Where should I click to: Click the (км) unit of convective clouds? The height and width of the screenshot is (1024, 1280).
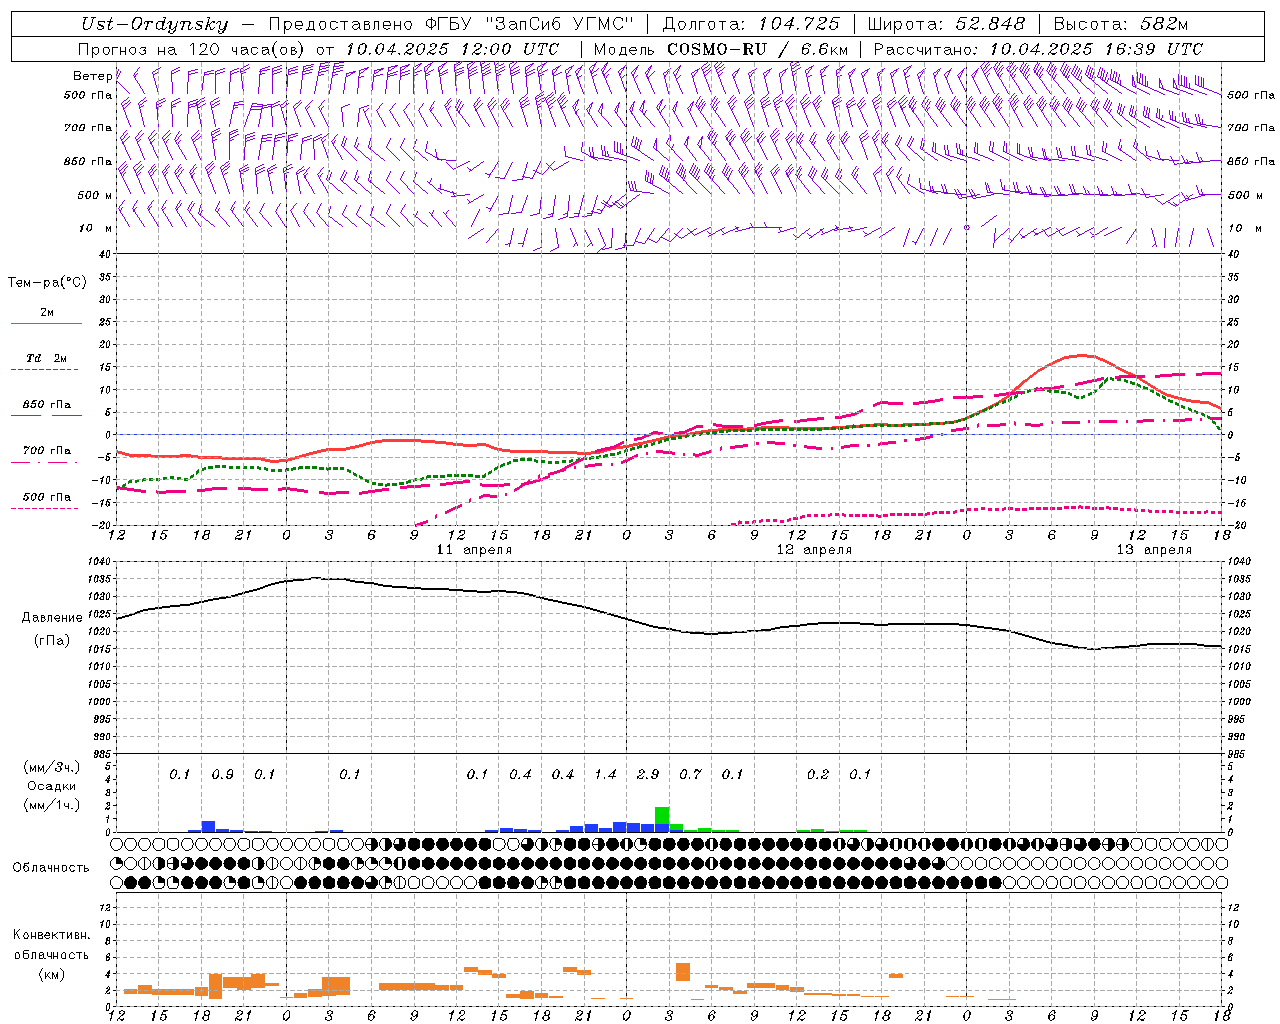click(x=52, y=974)
